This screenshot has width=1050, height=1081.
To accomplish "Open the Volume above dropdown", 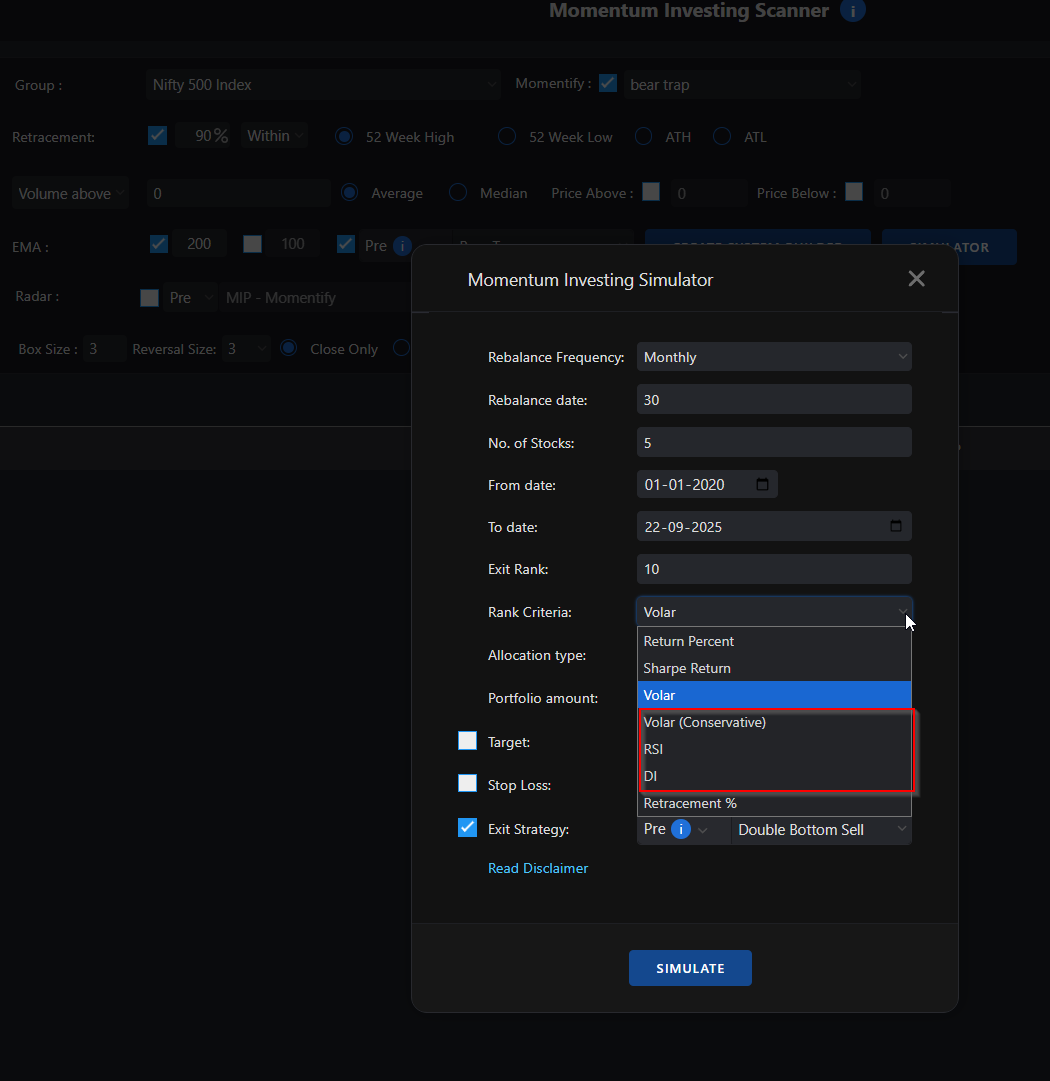I will [x=70, y=194].
